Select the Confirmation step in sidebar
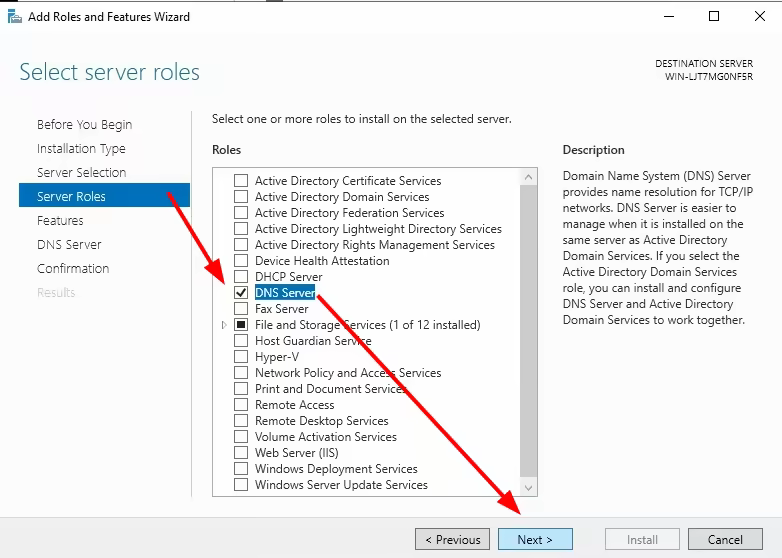782x558 pixels. point(73,268)
